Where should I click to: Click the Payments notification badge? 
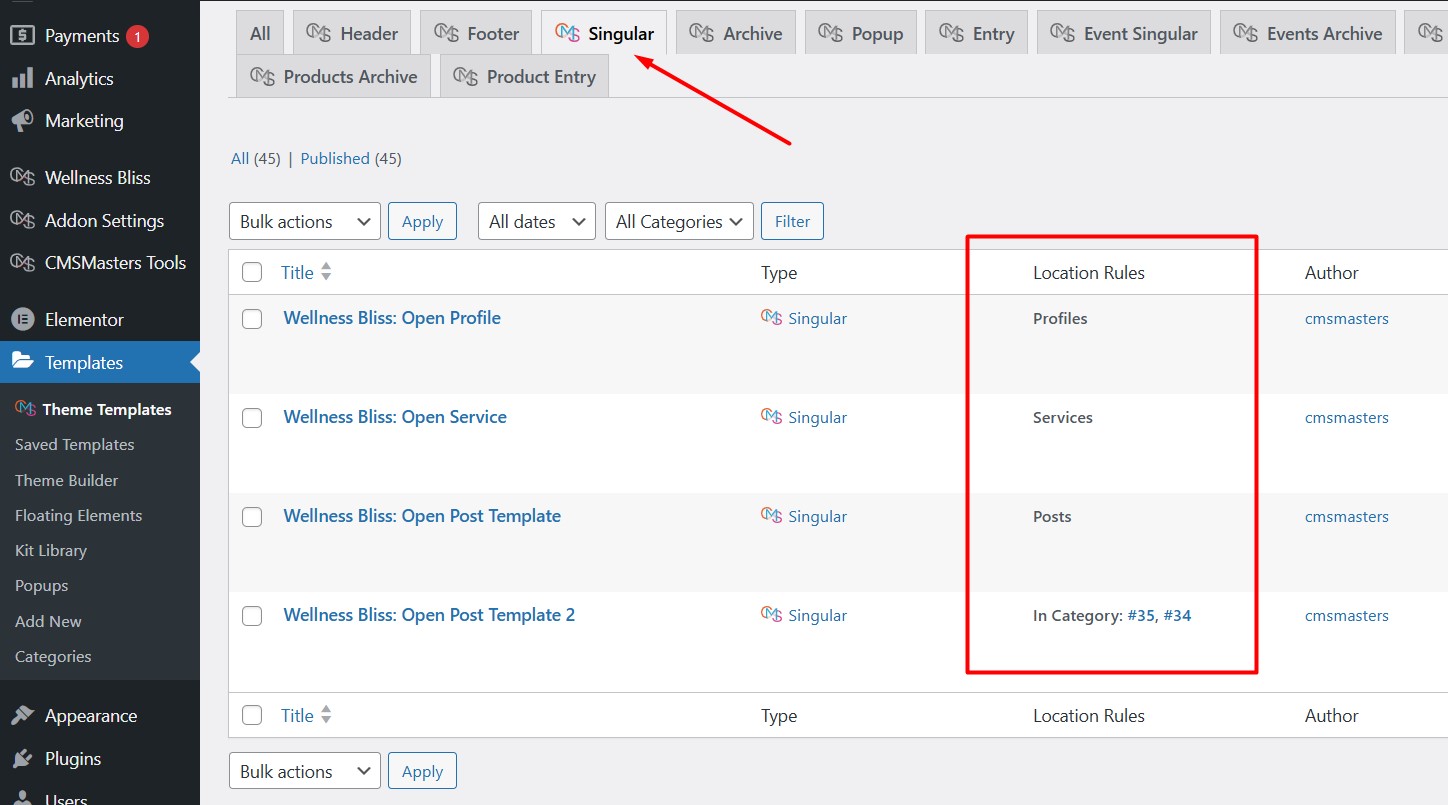[137, 37]
